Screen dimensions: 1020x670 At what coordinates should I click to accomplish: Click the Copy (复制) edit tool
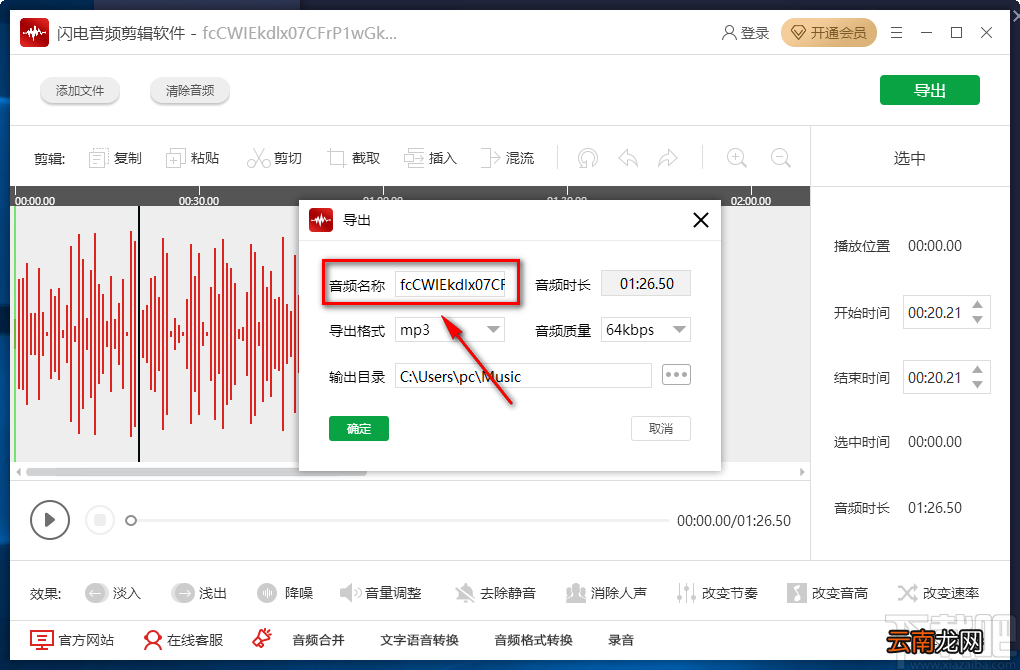point(115,158)
